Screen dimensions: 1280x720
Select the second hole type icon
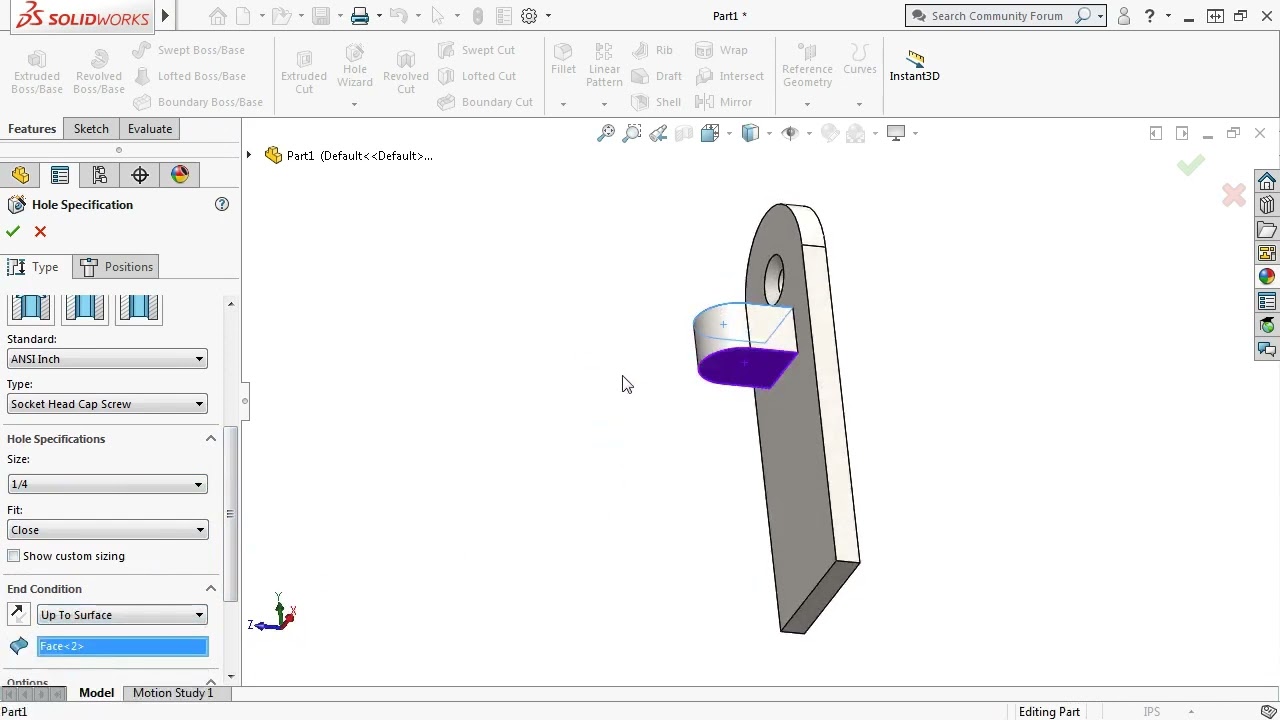pos(84,308)
